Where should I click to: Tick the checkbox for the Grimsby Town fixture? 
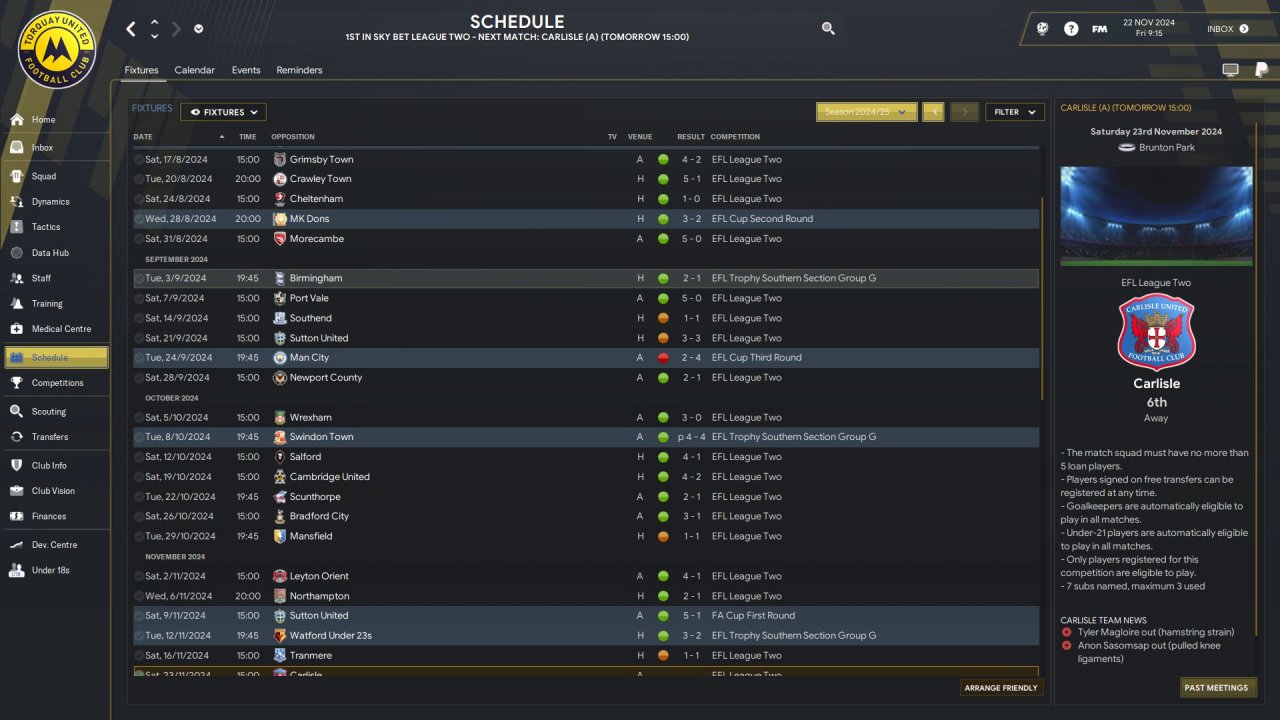click(x=139, y=159)
